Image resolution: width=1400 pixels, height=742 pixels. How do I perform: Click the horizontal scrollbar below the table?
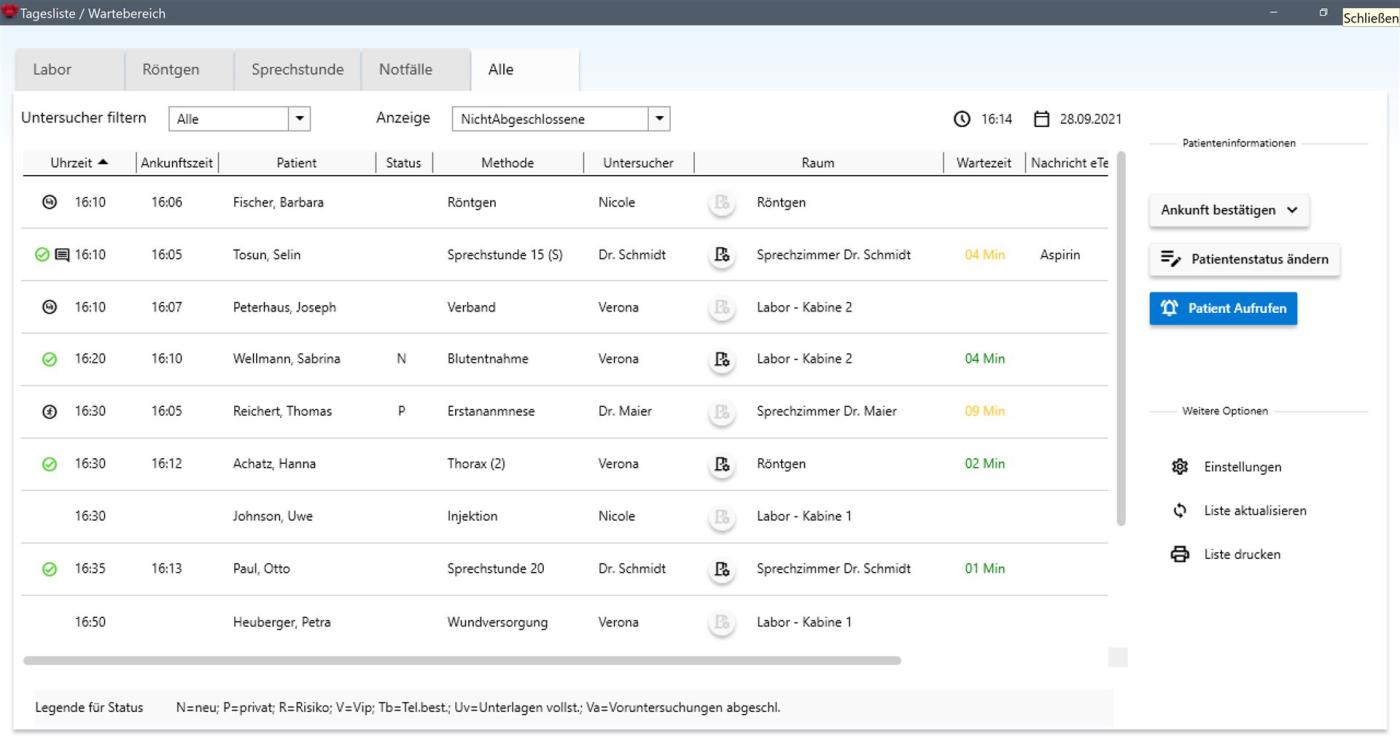462,660
